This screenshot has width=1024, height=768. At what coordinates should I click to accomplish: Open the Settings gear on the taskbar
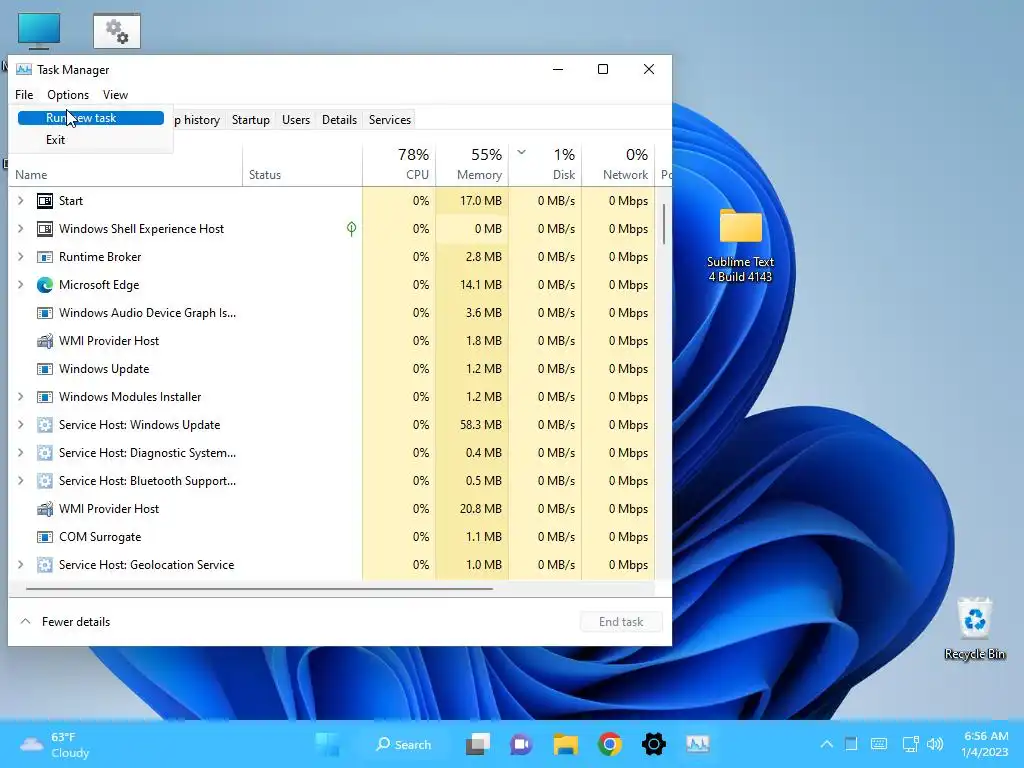point(654,744)
